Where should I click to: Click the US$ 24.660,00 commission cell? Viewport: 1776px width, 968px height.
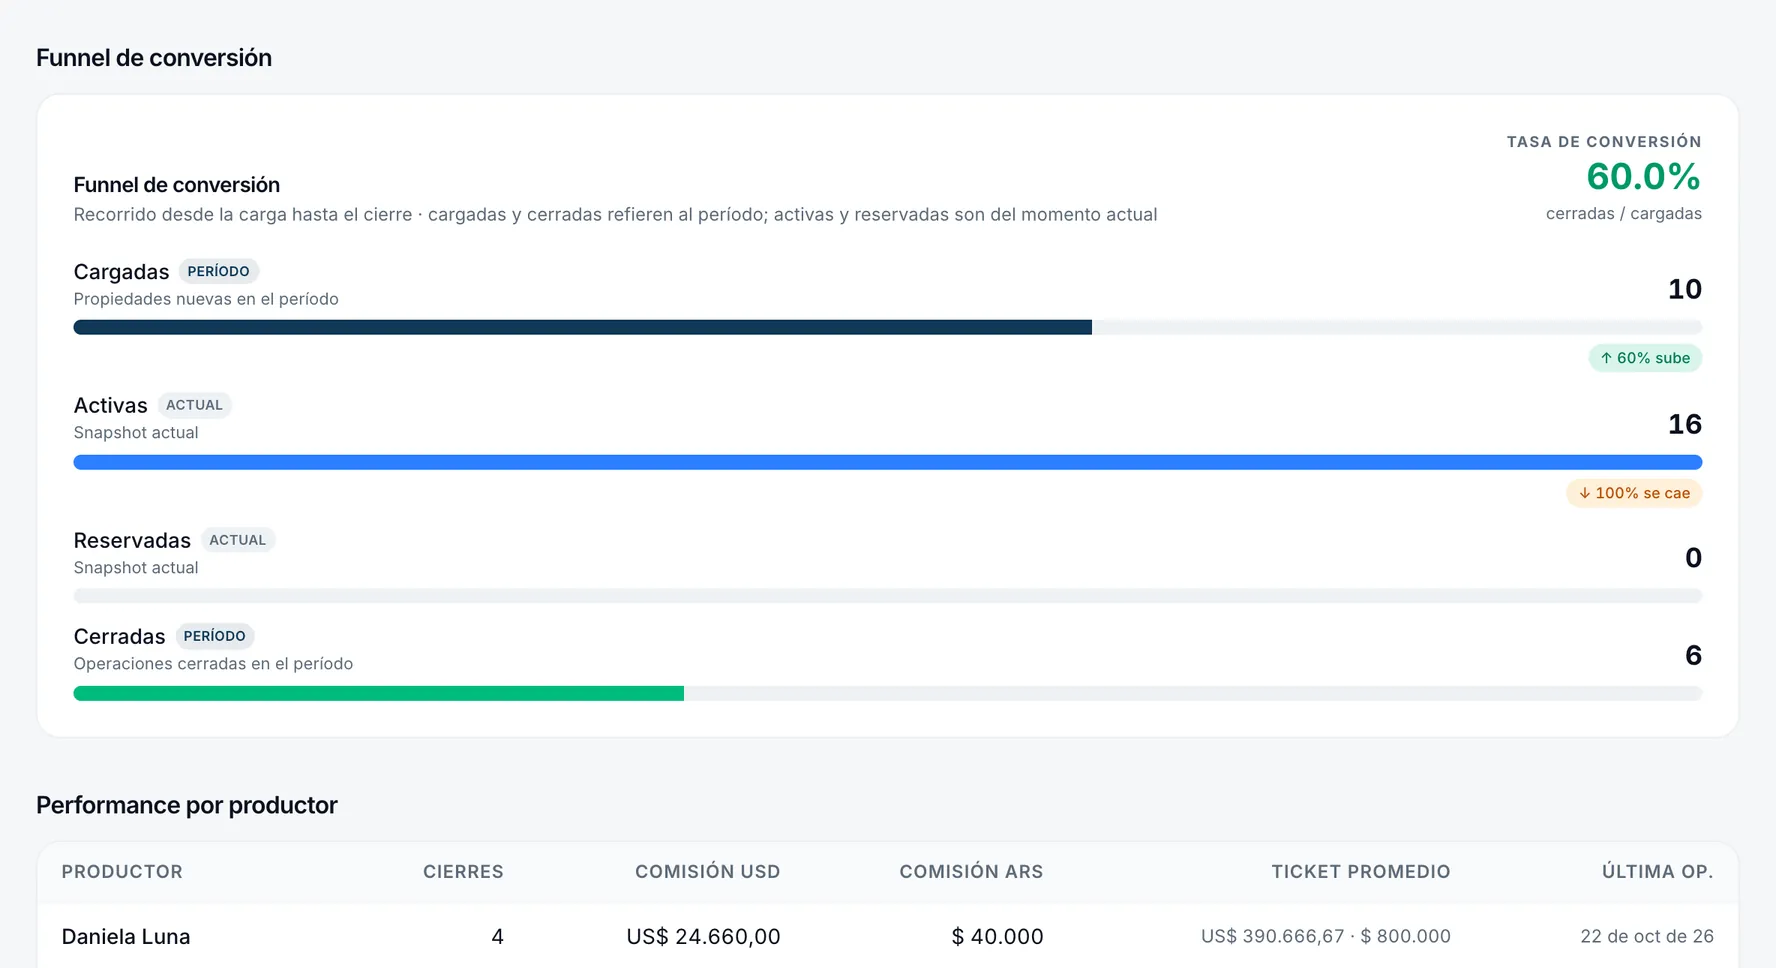click(x=704, y=937)
